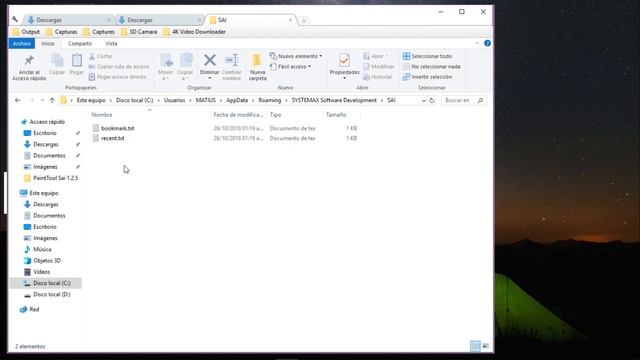Click the Pegar clipboard icon
The width and height of the screenshot is (640, 360).
pos(77,61)
